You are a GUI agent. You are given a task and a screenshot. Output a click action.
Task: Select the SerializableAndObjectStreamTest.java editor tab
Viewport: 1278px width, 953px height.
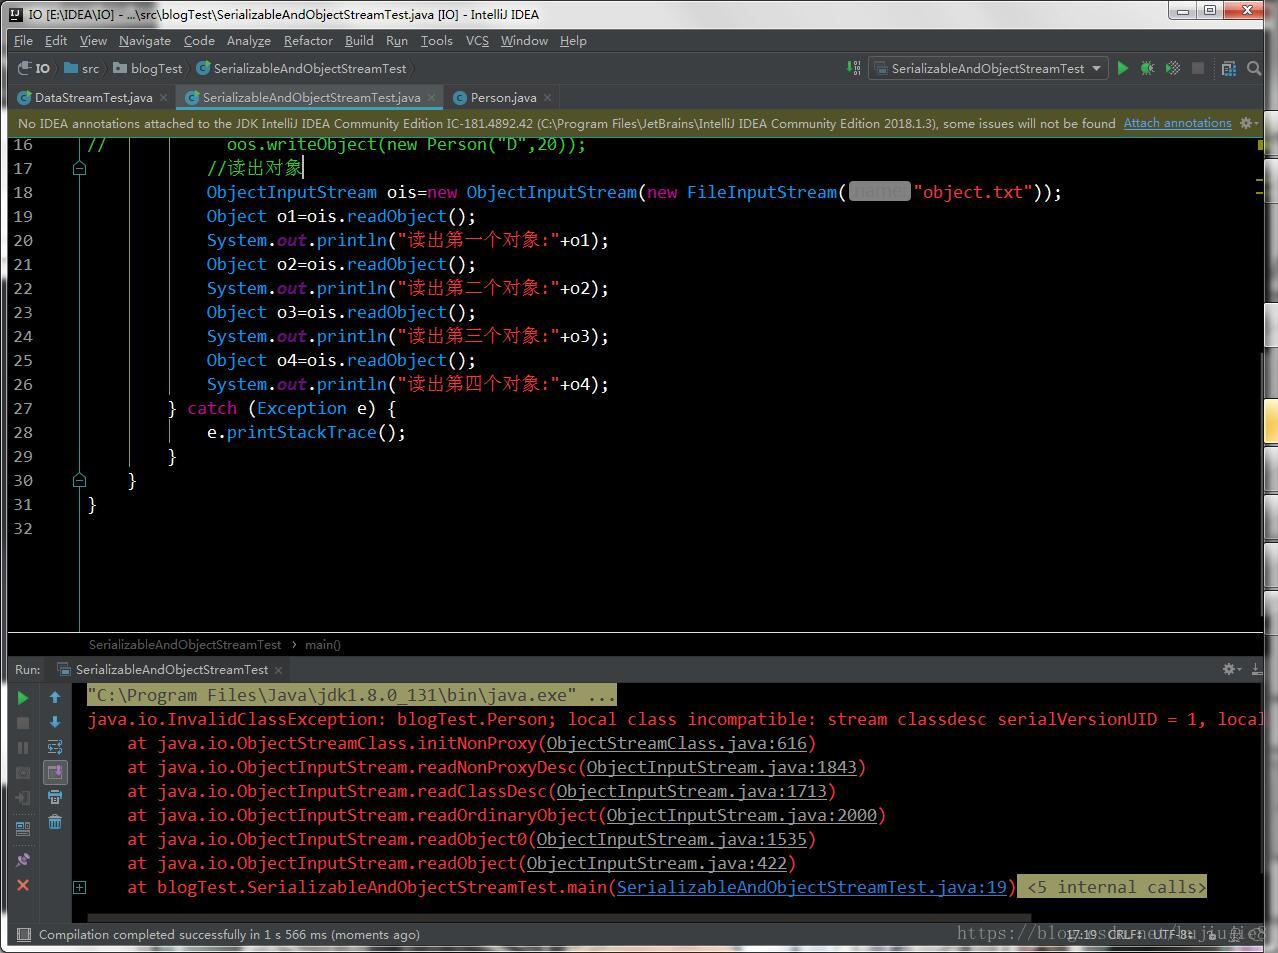tap(311, 97)
